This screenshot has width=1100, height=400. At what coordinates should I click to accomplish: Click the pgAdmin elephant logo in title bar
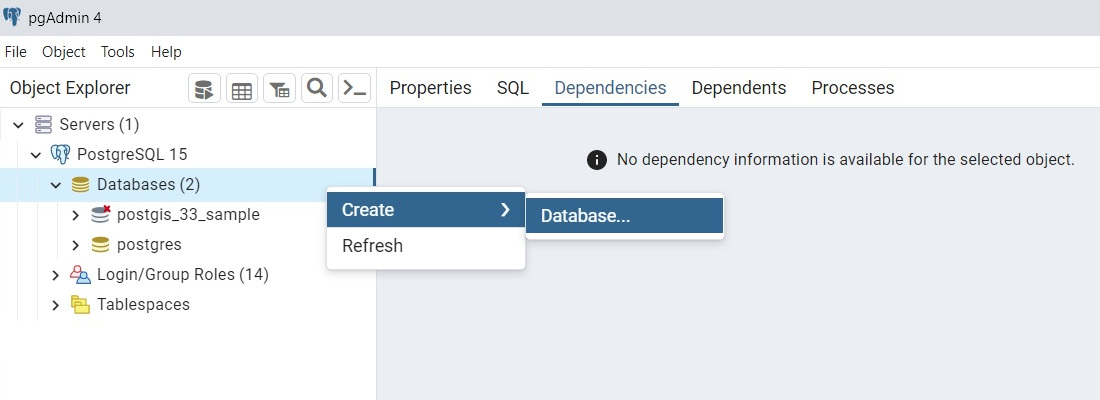[12, 17]
